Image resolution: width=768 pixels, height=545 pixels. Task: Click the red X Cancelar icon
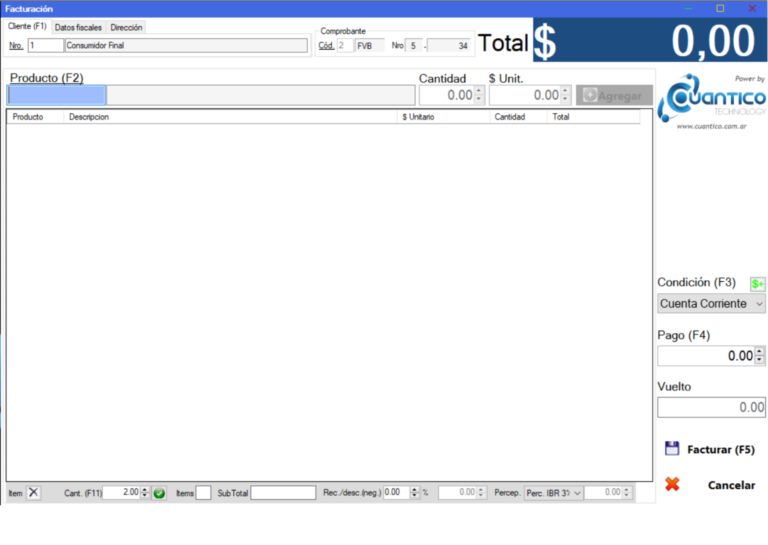click(672, 484)
